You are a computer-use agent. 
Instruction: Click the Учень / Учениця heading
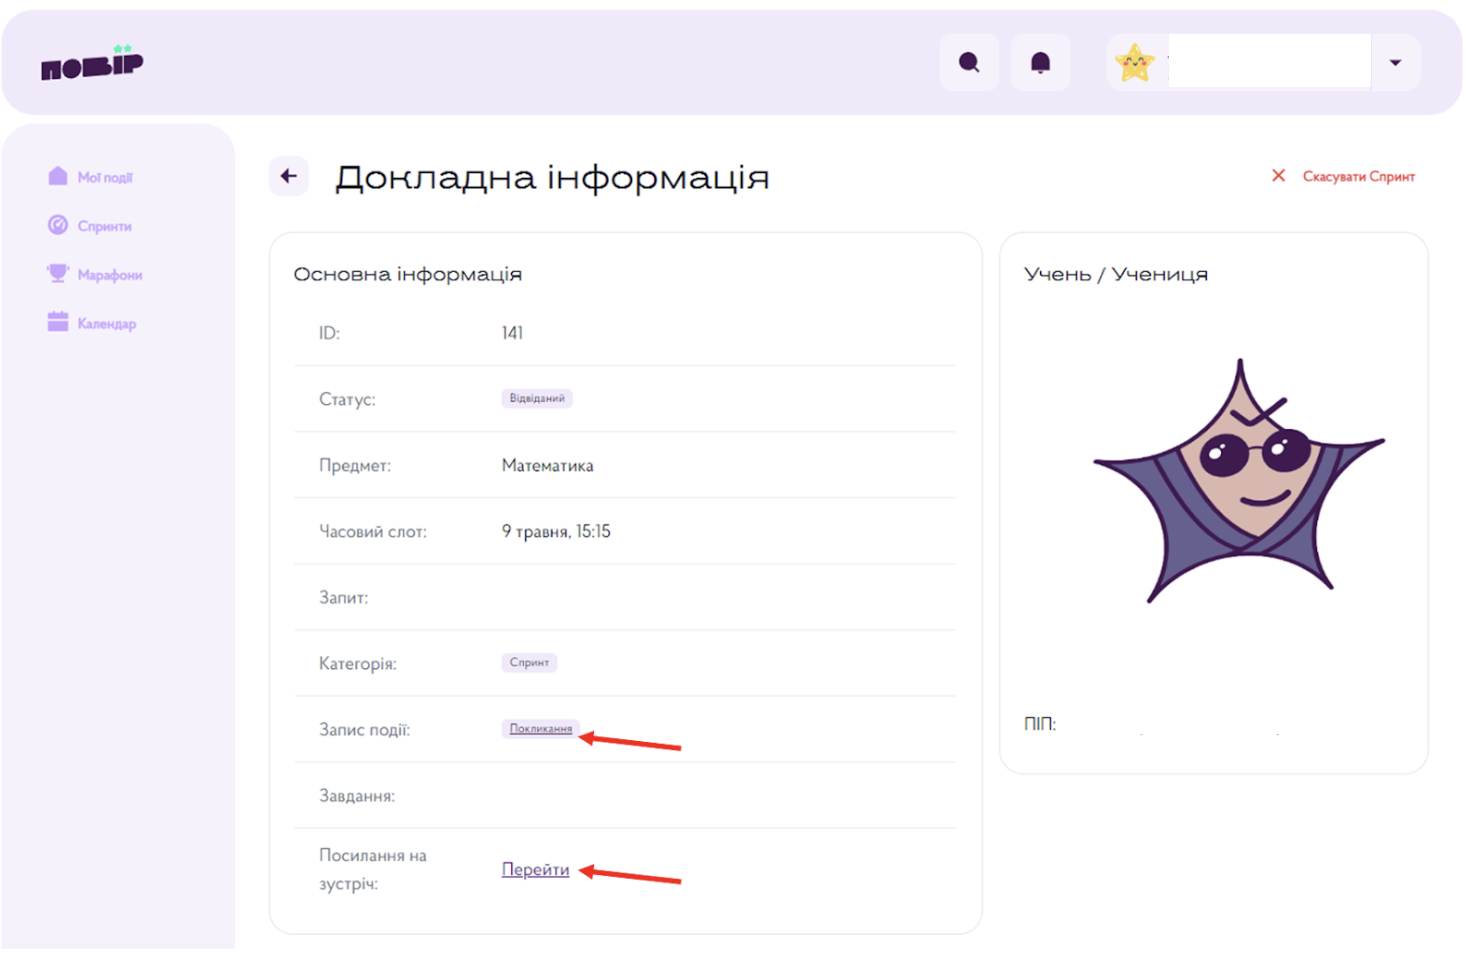(x=1116, y=274)
